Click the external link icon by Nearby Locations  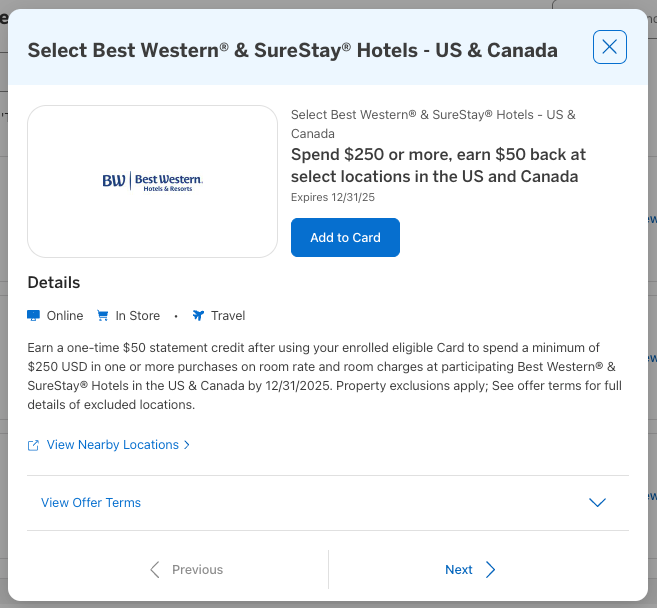[x=34, y=445]
